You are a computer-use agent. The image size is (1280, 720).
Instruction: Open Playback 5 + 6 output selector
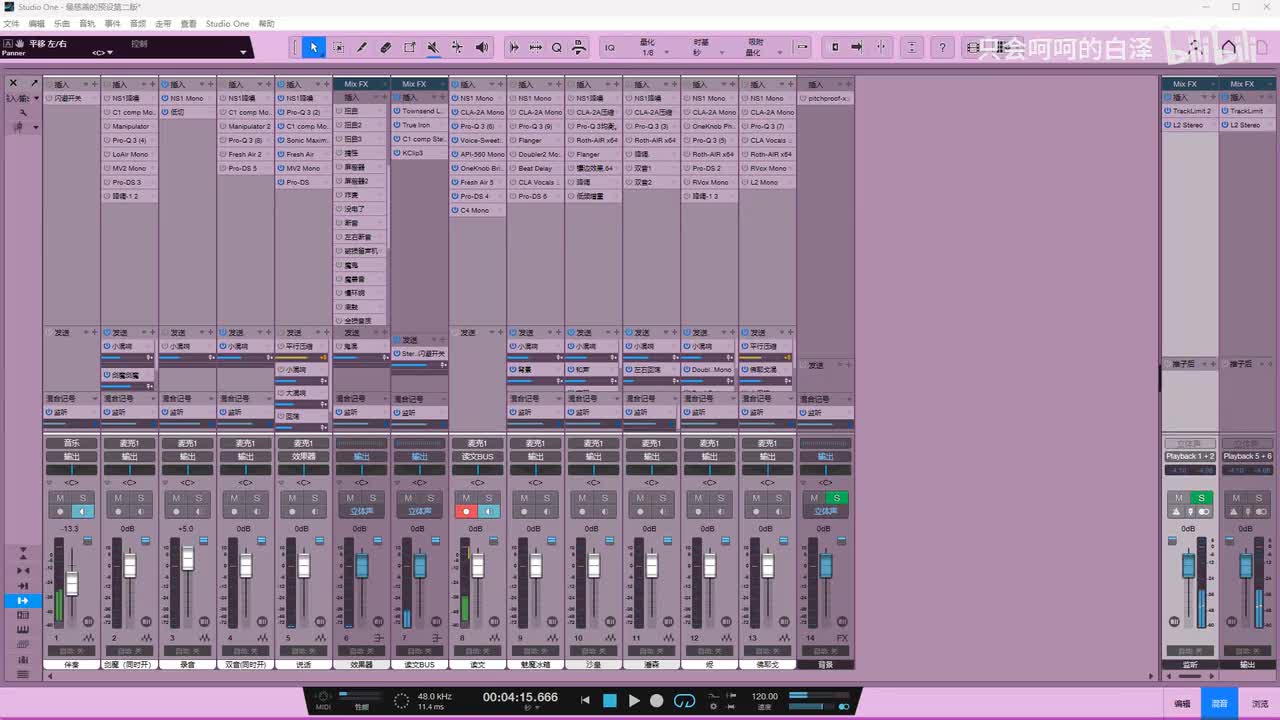(1247, 456)
